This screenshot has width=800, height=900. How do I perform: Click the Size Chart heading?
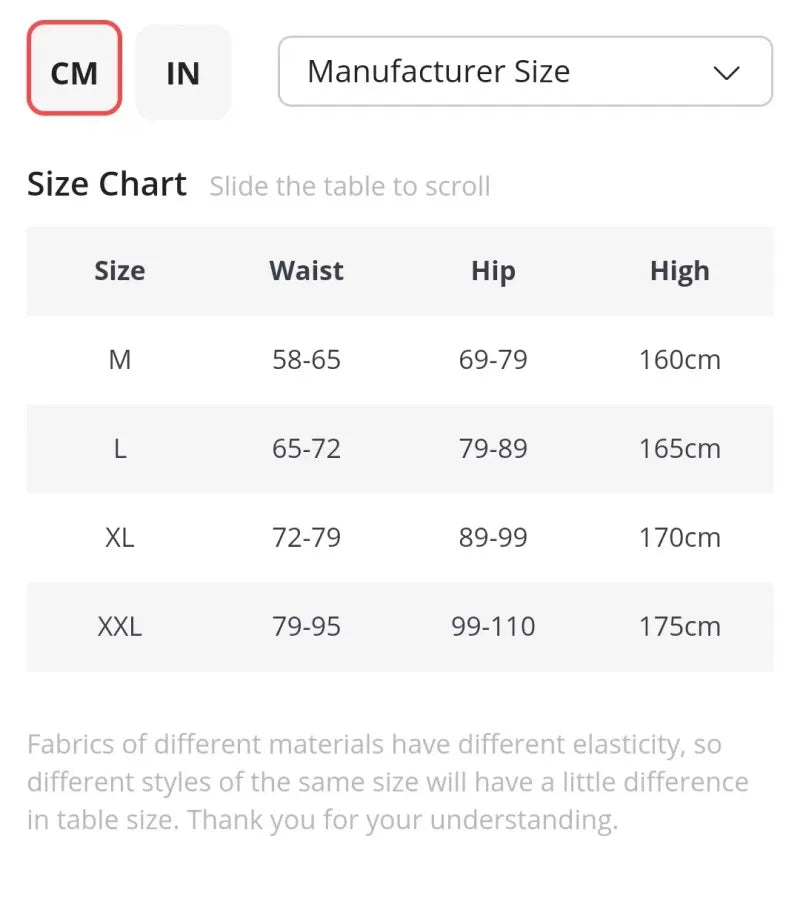[x=107, y=185]
